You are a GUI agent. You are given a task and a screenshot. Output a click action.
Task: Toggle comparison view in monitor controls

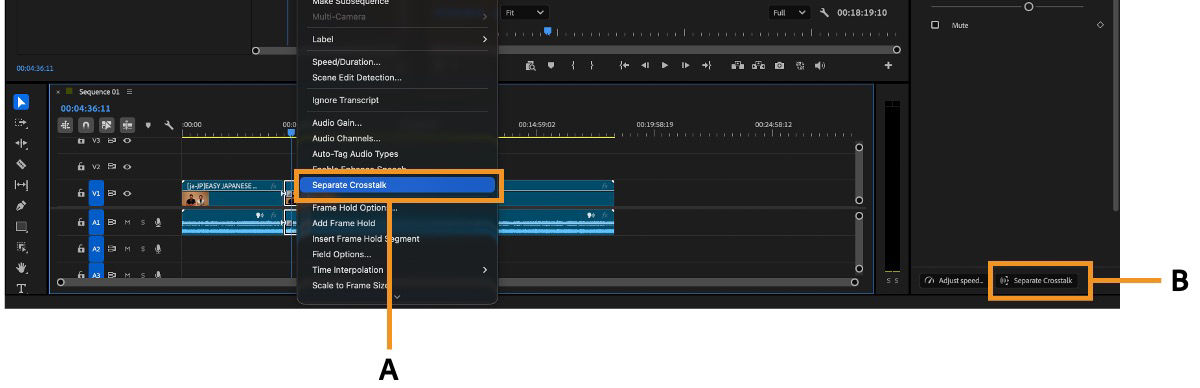(x=800, y=65)
